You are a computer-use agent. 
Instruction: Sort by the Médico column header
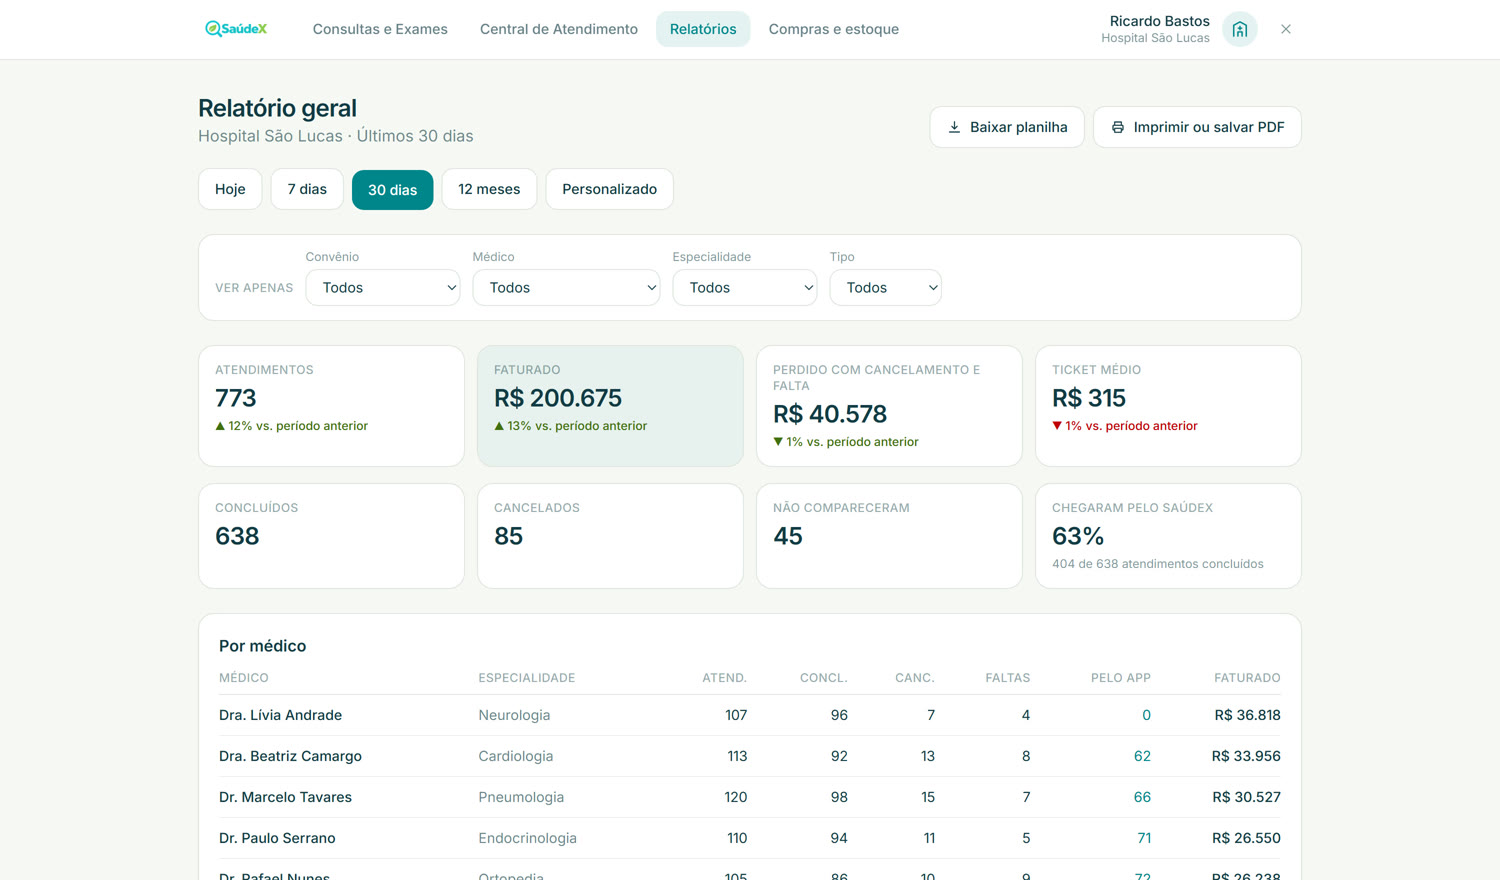pyautogui.click(x=244, y=678)
